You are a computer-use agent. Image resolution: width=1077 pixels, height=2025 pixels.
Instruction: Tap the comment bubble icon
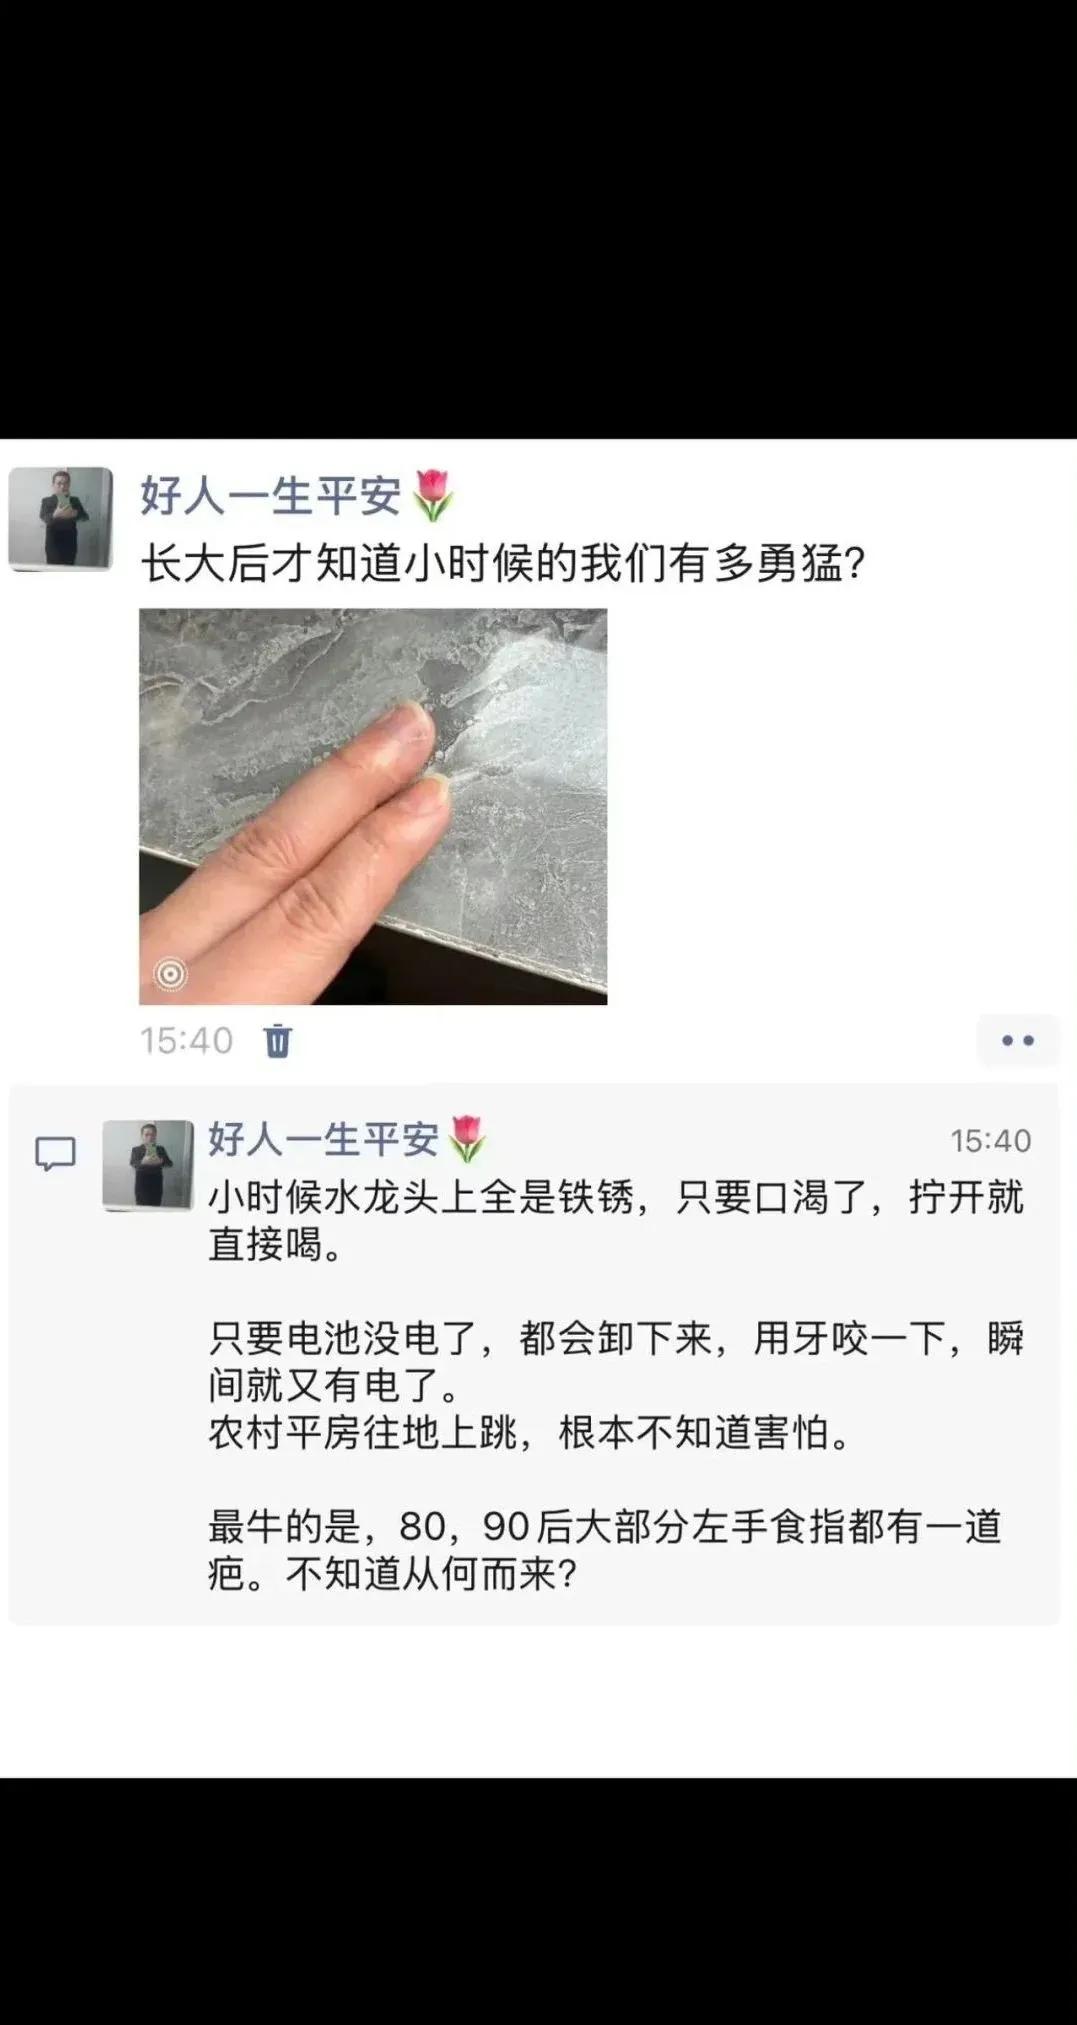tap(55, 1154)
